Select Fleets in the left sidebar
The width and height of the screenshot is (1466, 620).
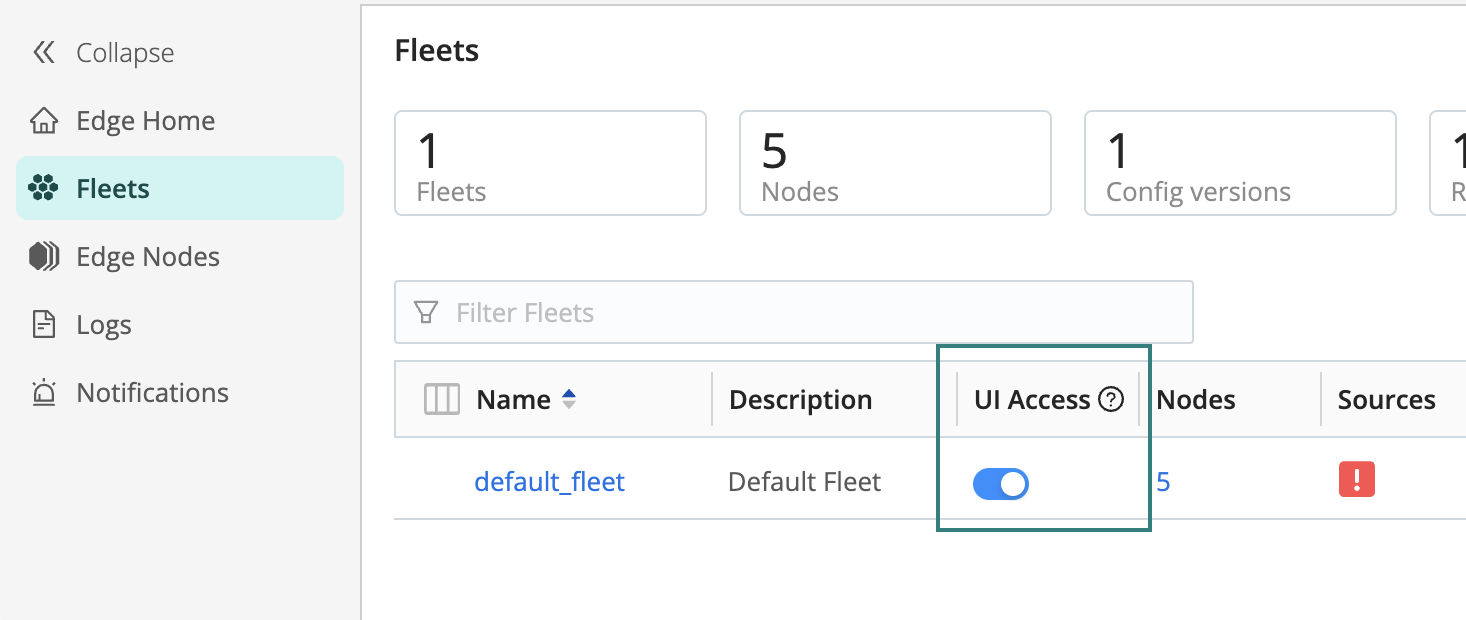pos(112,187)
